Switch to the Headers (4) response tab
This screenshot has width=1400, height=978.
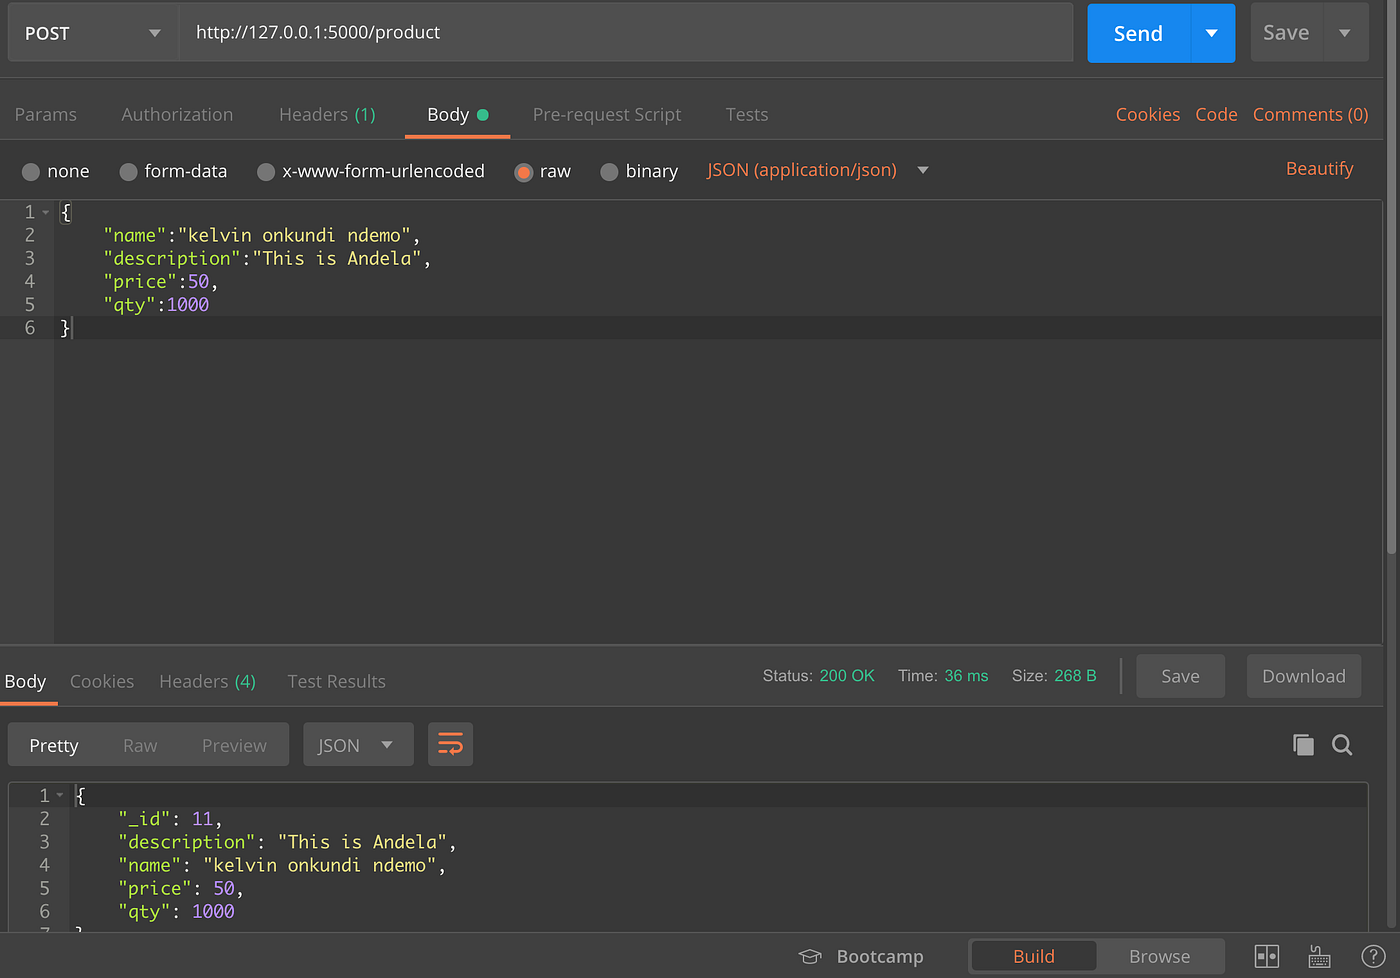tap(207, 681)
